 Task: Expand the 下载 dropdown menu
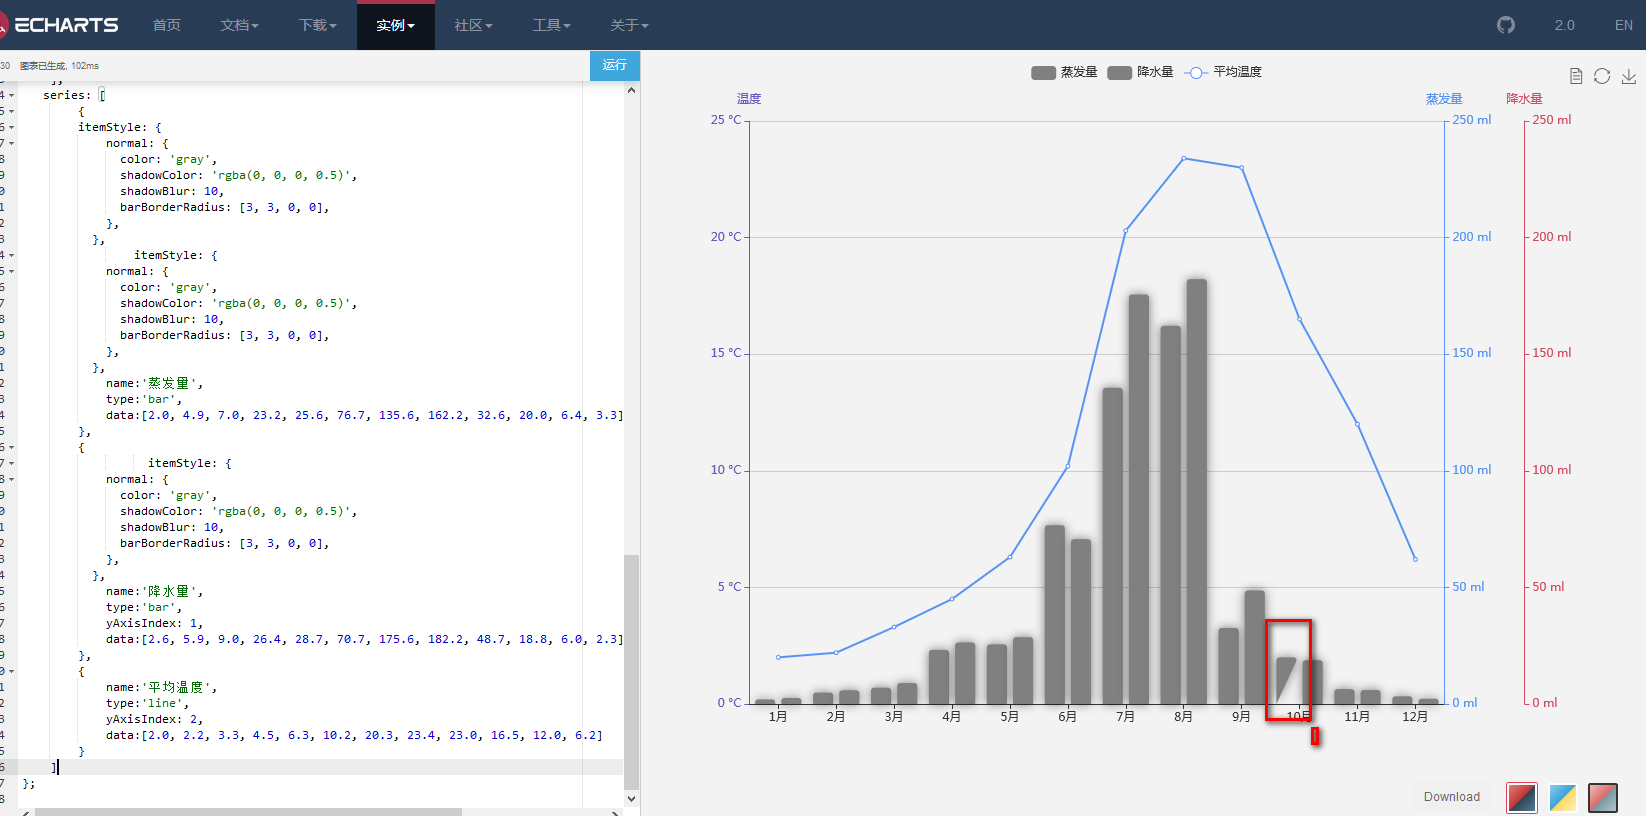(317, 25)
